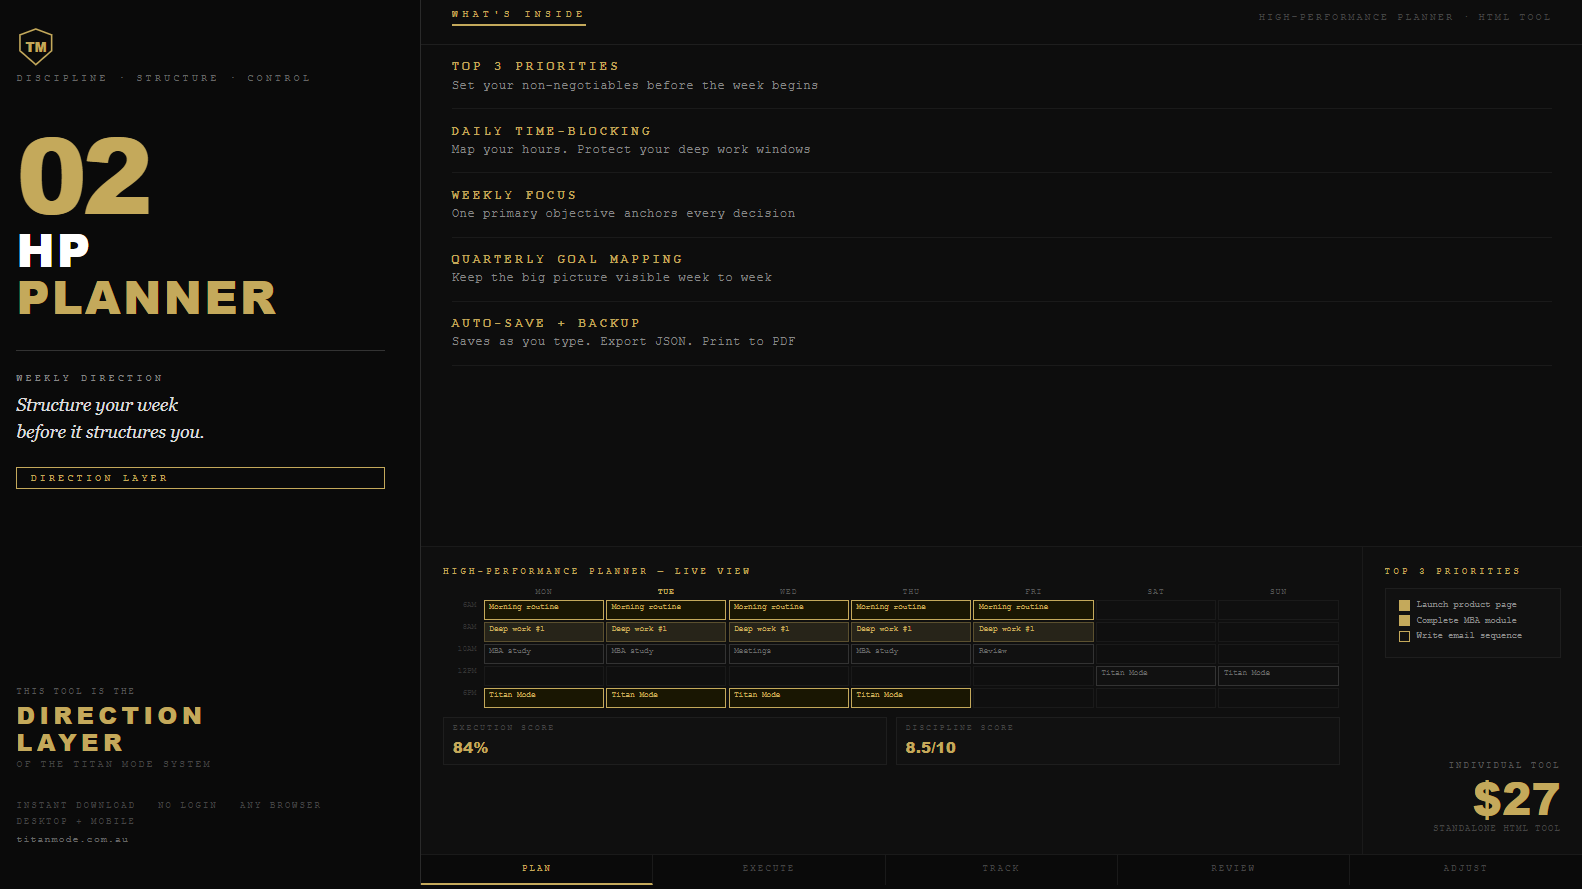Click Friday's Morning routine block

coord(1034,609)
